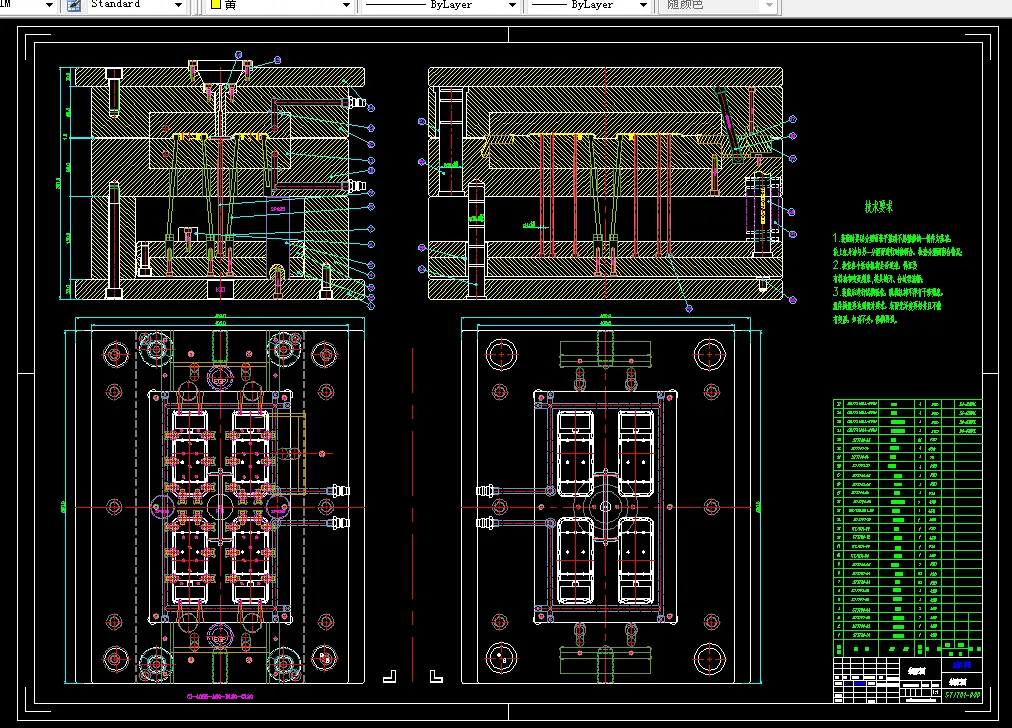Click the top row of the parts list
Viewport: 1012px width, 728px height.
907,402
